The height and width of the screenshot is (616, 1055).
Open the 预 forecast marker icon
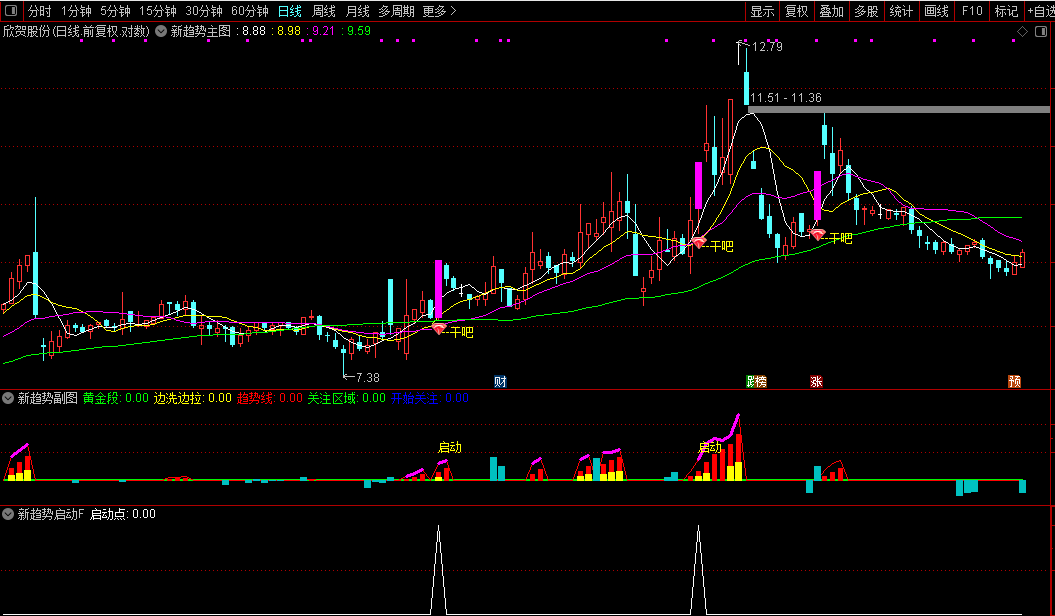1015,382
